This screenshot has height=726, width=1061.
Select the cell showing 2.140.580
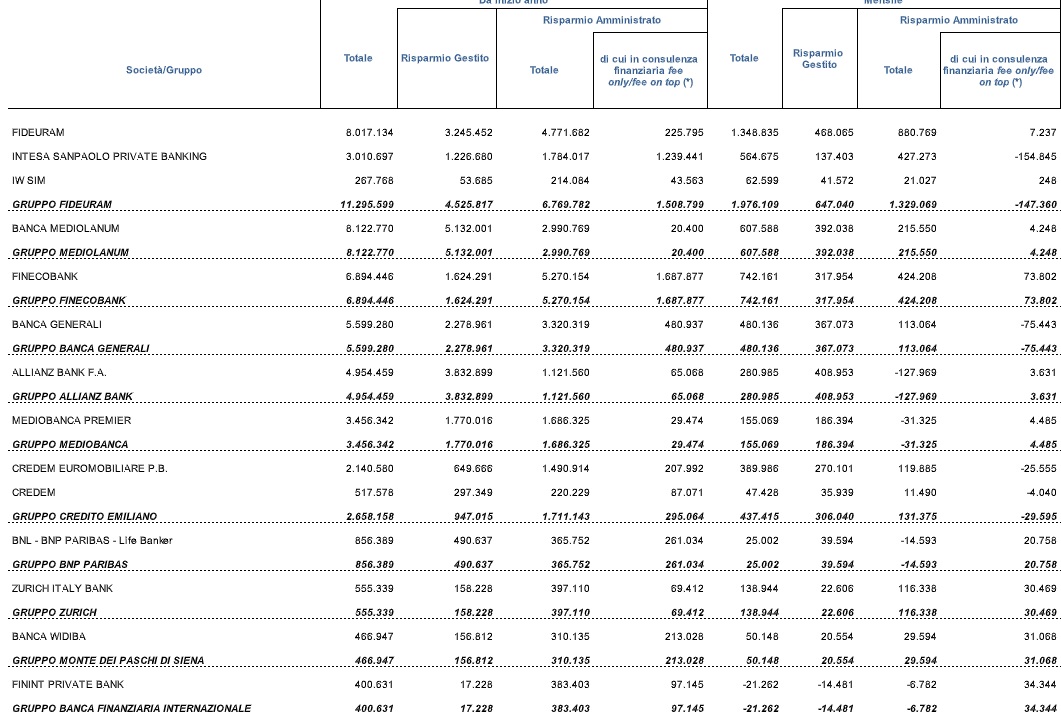click(369, 469)
